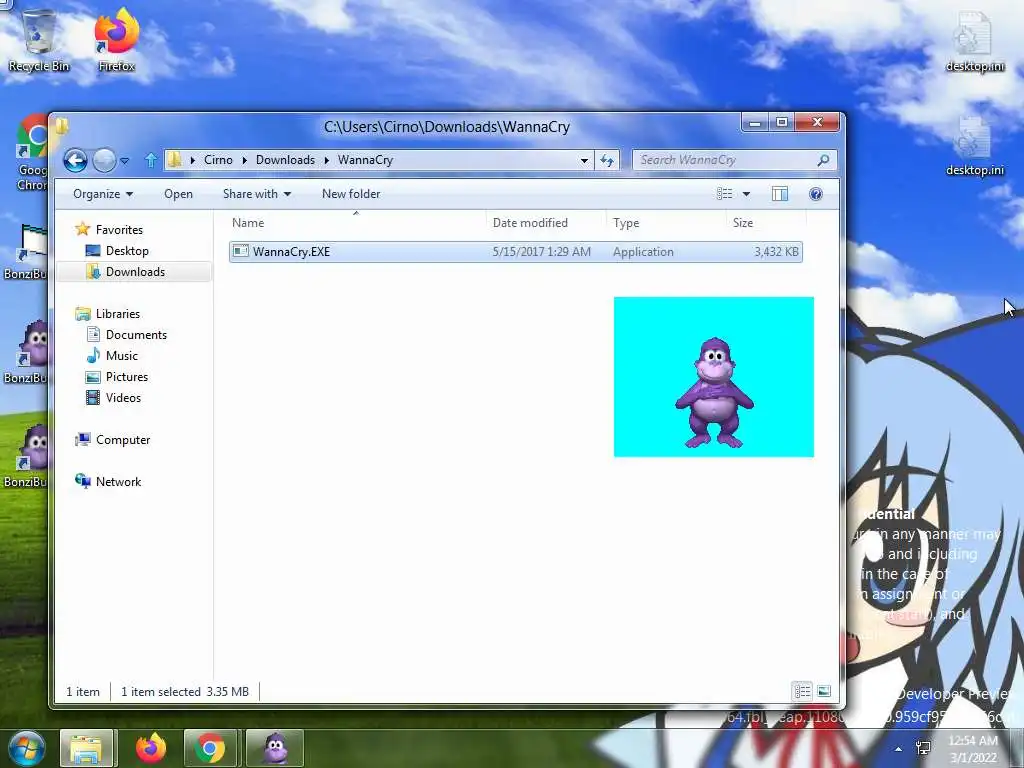Screen dimensions: 1024x768
Task: Click the WannaCry.EXE application icon
Action: point(241,251)
